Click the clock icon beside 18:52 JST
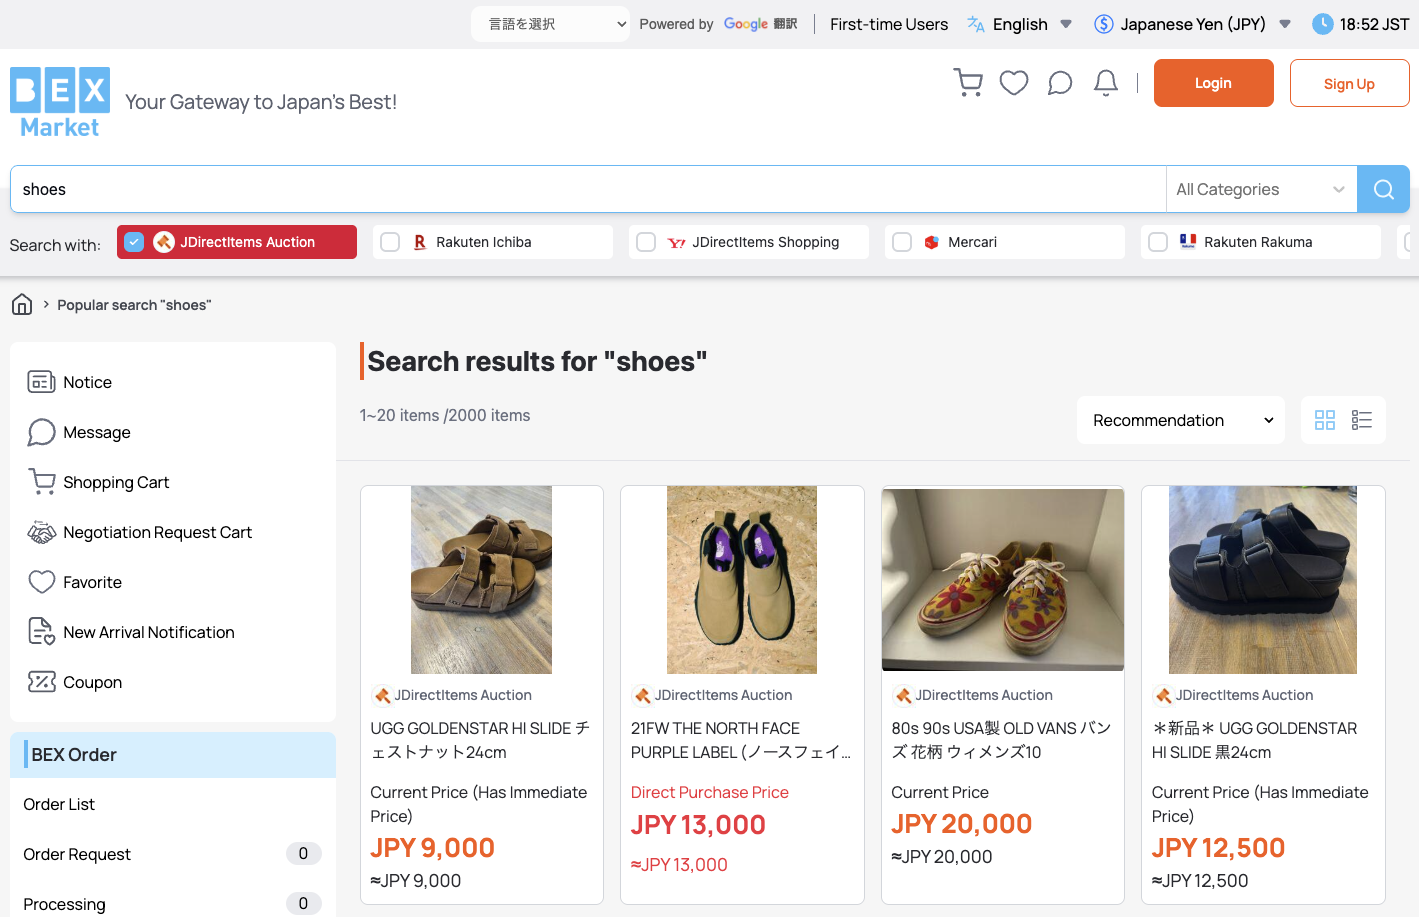 pyautogui.click(x=1322, y=24)
